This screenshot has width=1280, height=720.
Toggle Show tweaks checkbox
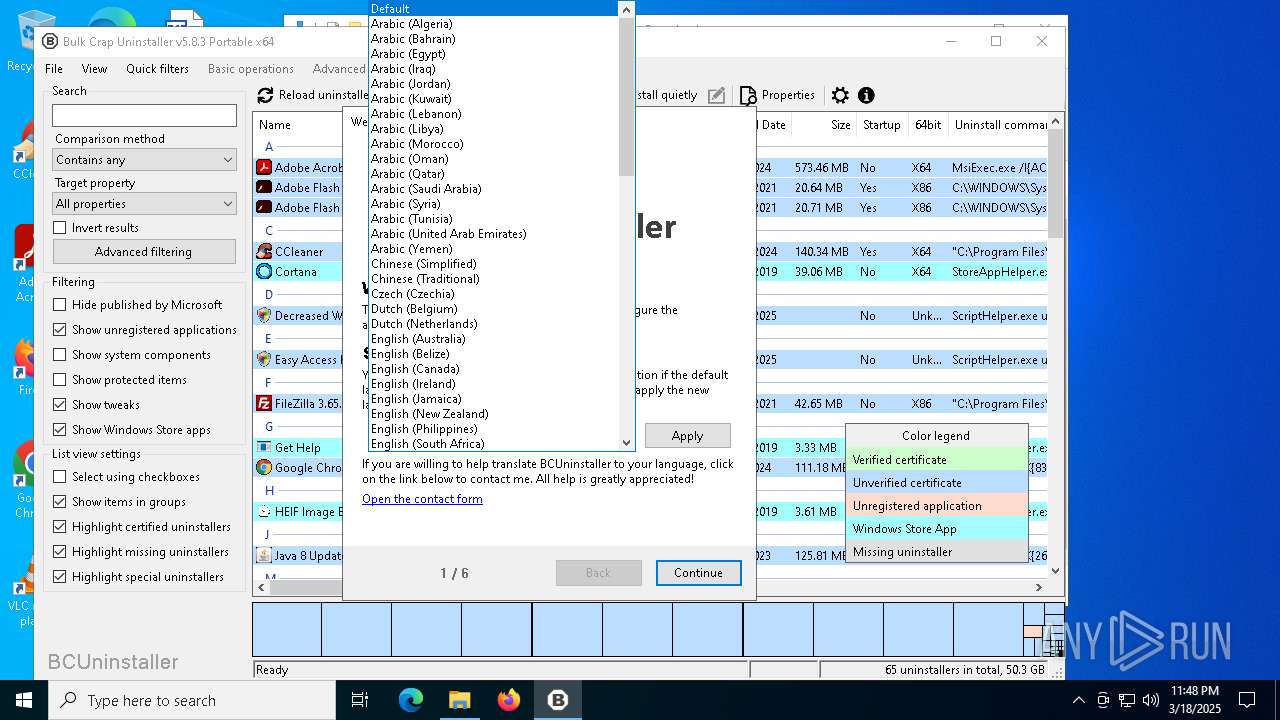tap(60, 405)
